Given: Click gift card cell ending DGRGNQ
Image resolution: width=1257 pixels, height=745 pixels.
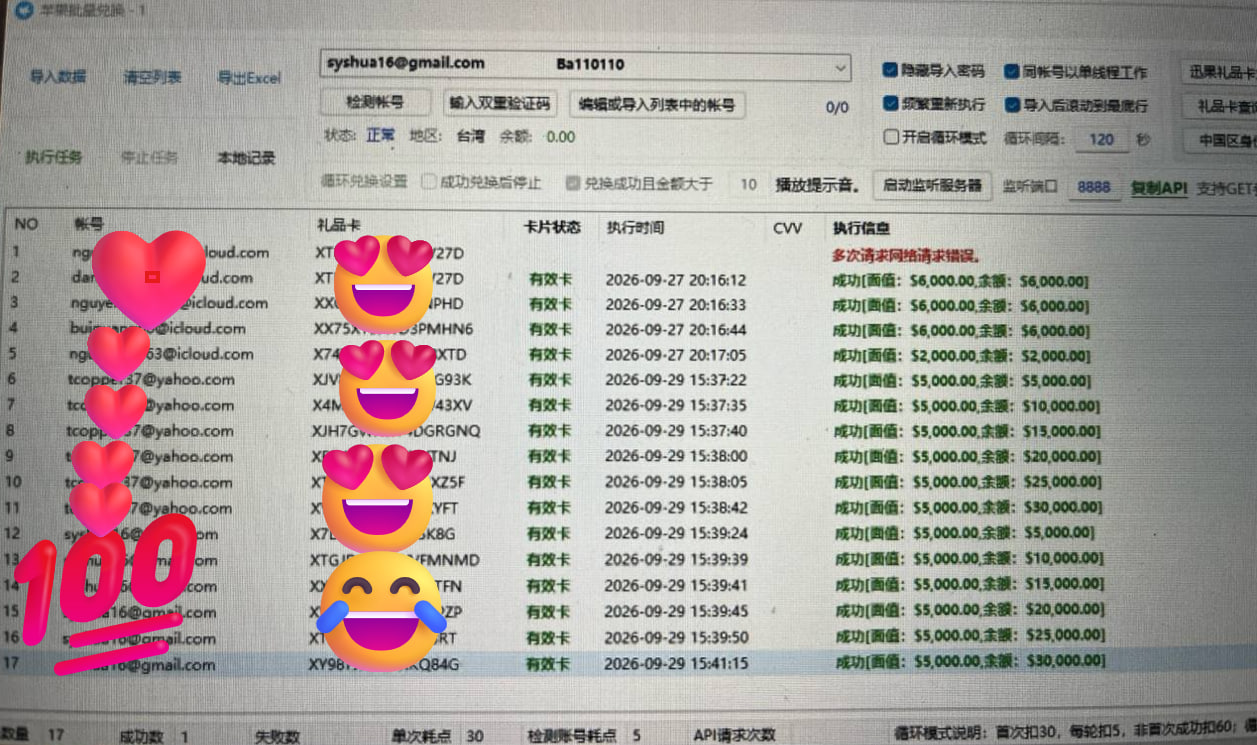Looking at the screenshot, I should pyautogui.click(x=397, y=431).
